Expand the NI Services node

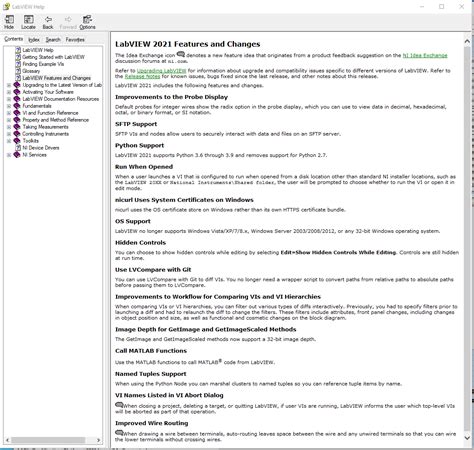tap(9, 155)
